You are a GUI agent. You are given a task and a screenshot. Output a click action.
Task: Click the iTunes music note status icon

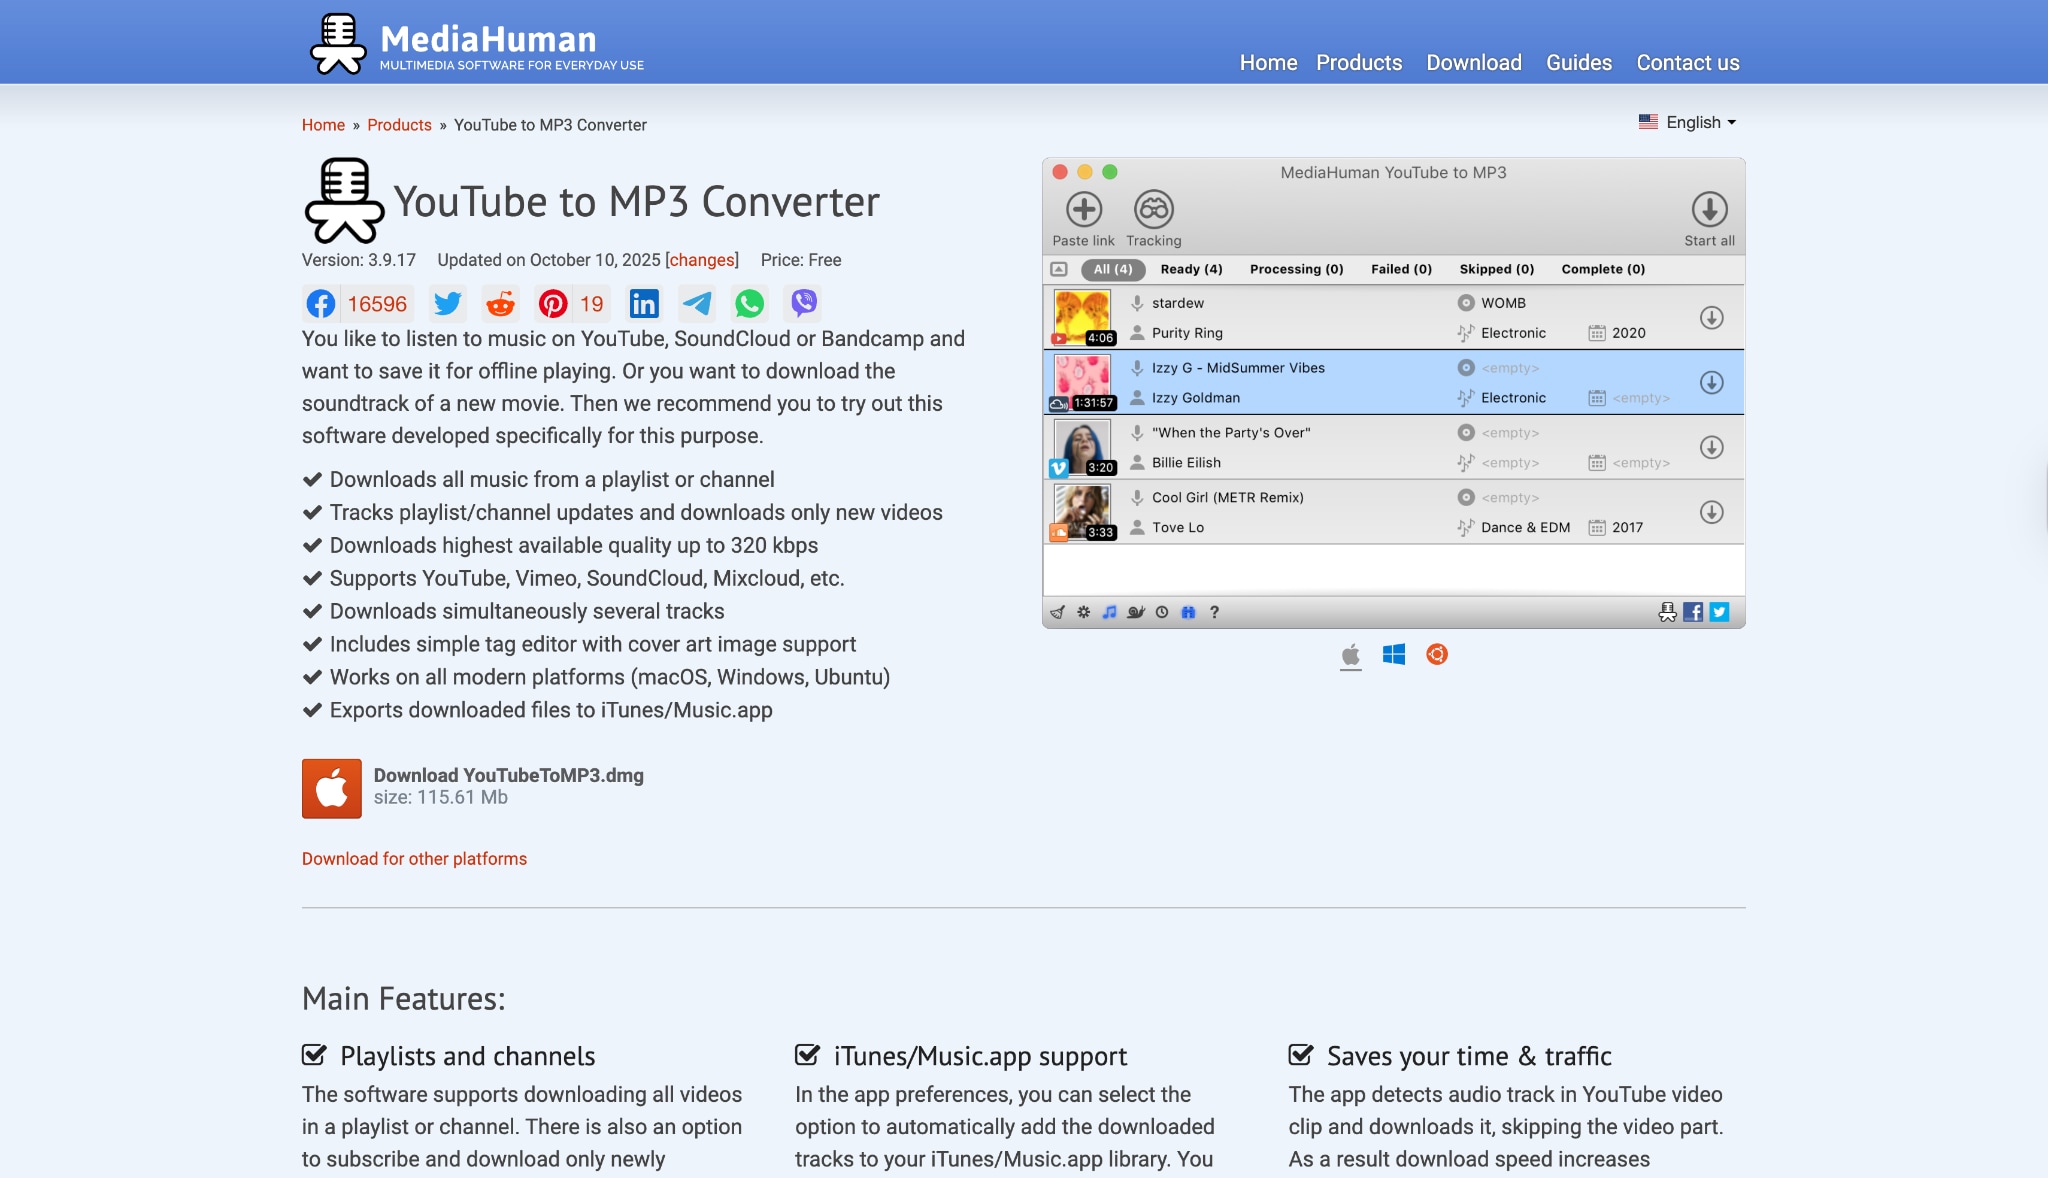pos(1109,611)
